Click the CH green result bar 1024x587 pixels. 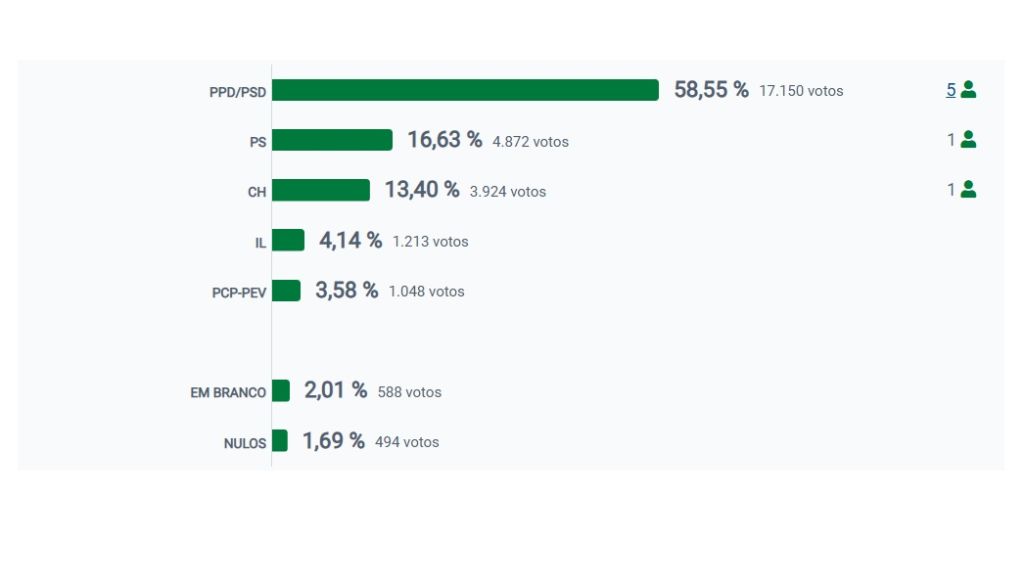point(321,190)
